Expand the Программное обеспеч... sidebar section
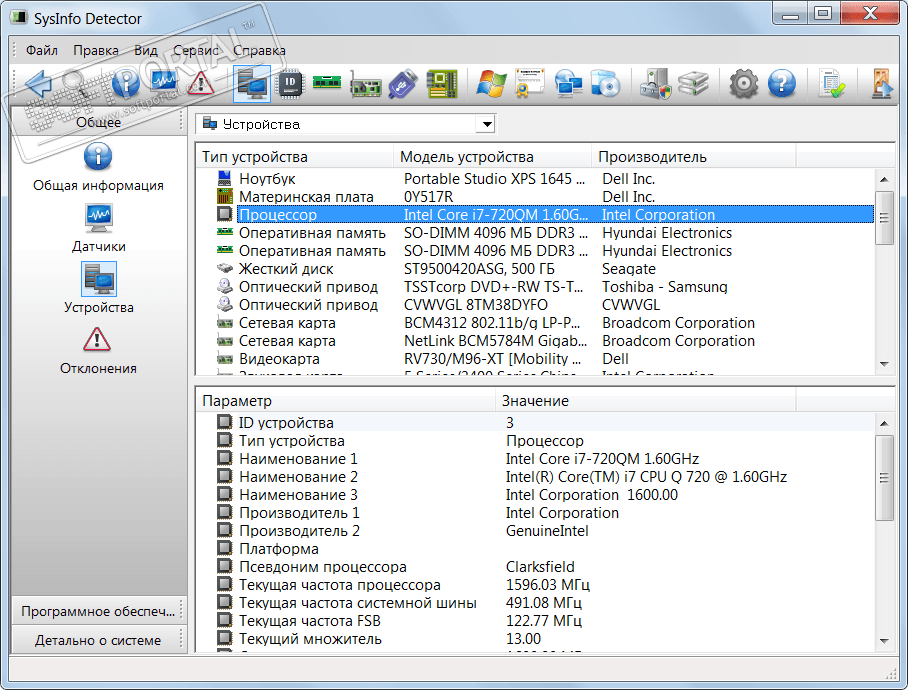 point(98,611)
